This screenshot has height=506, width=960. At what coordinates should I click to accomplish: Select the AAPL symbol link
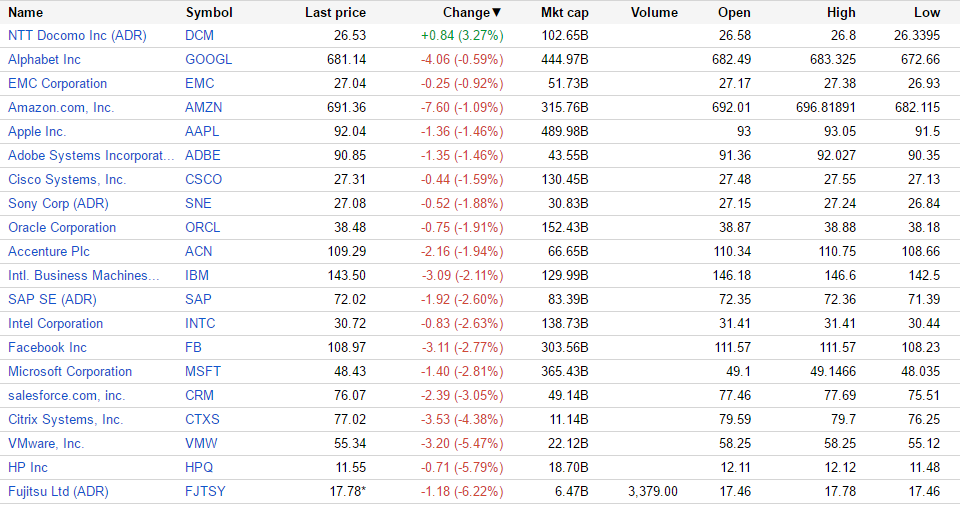click(202, 131)
